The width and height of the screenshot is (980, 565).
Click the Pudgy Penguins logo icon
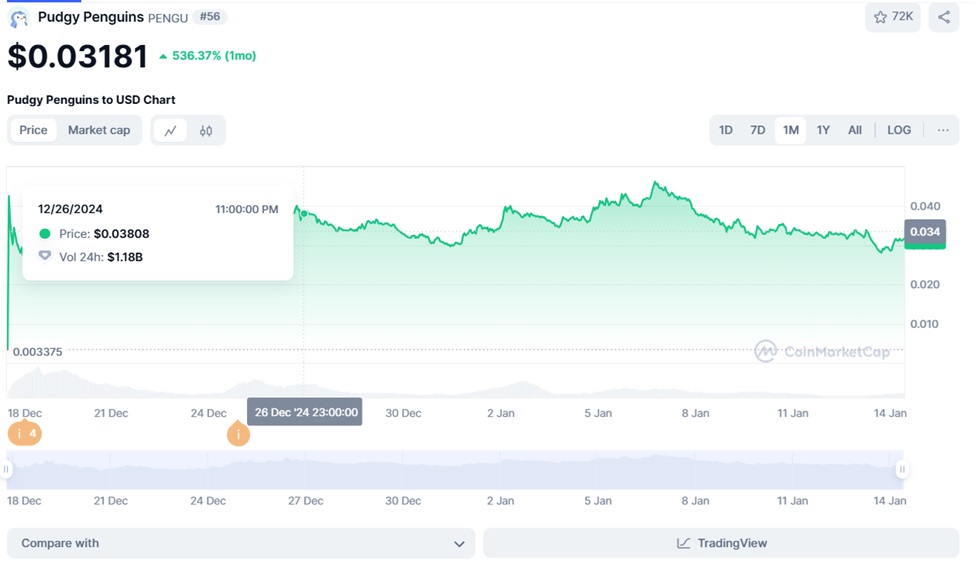pyautogui.click(x=18, y=18)
